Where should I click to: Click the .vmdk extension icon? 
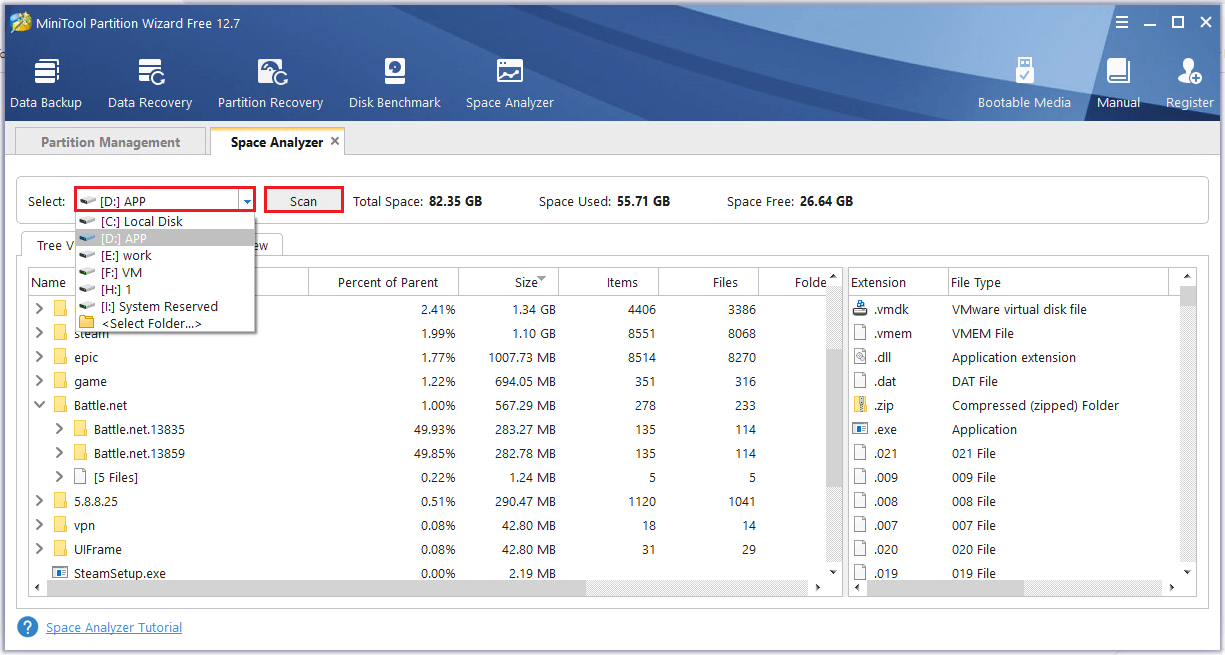pyautogui.click(x=860, y=309)
